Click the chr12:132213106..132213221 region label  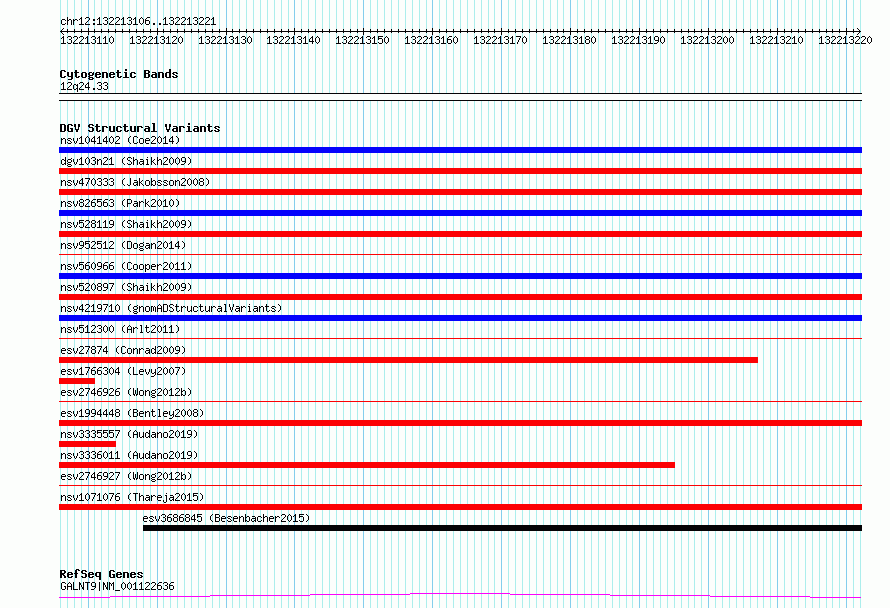coord(138,22)
